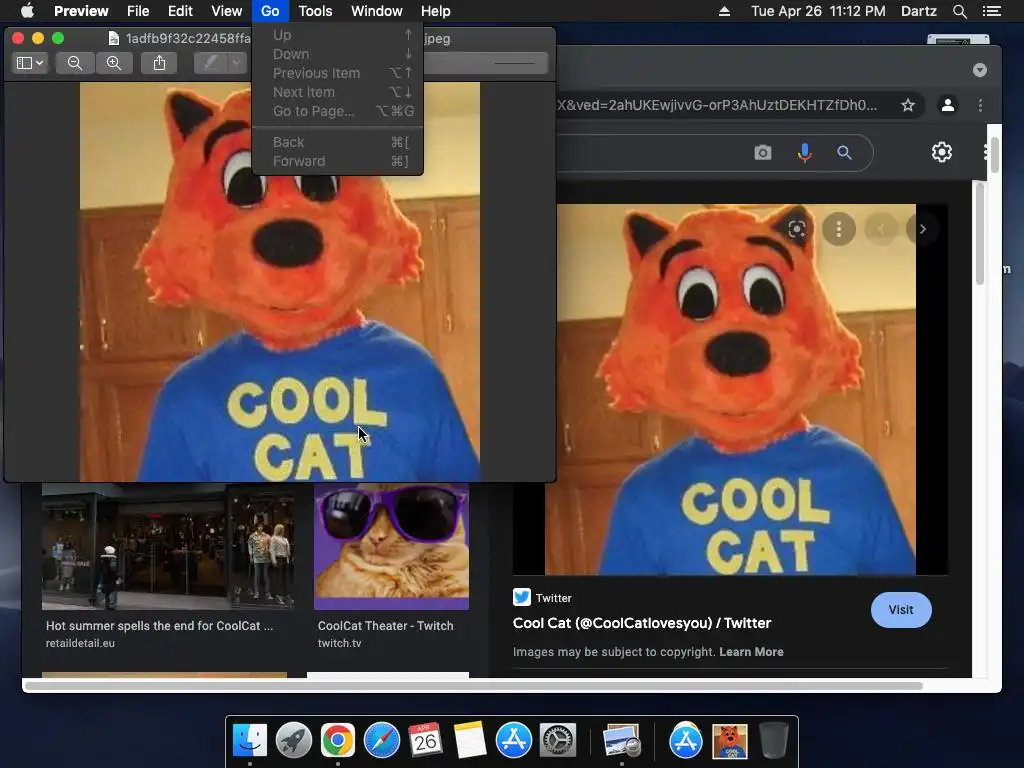This screenshot has width=1024, height=768.
Task: Click Chrome tab search dropdown arrow
Action: (x=980, y=70)
